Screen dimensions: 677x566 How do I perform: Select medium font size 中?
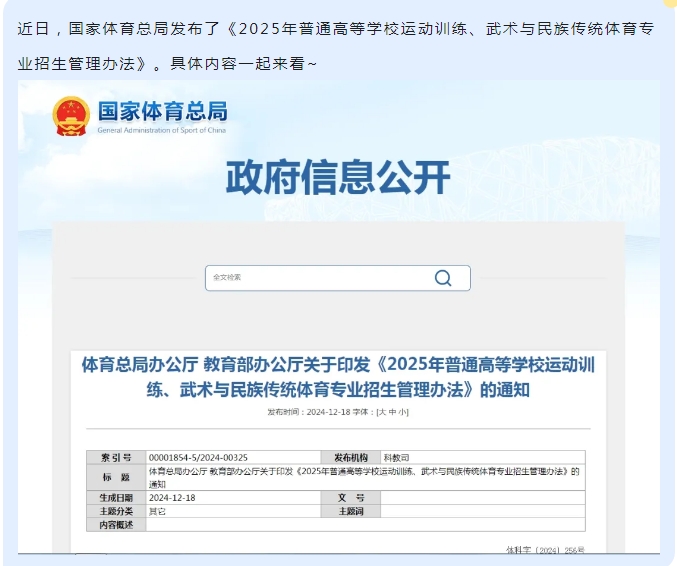coord(392,412)
